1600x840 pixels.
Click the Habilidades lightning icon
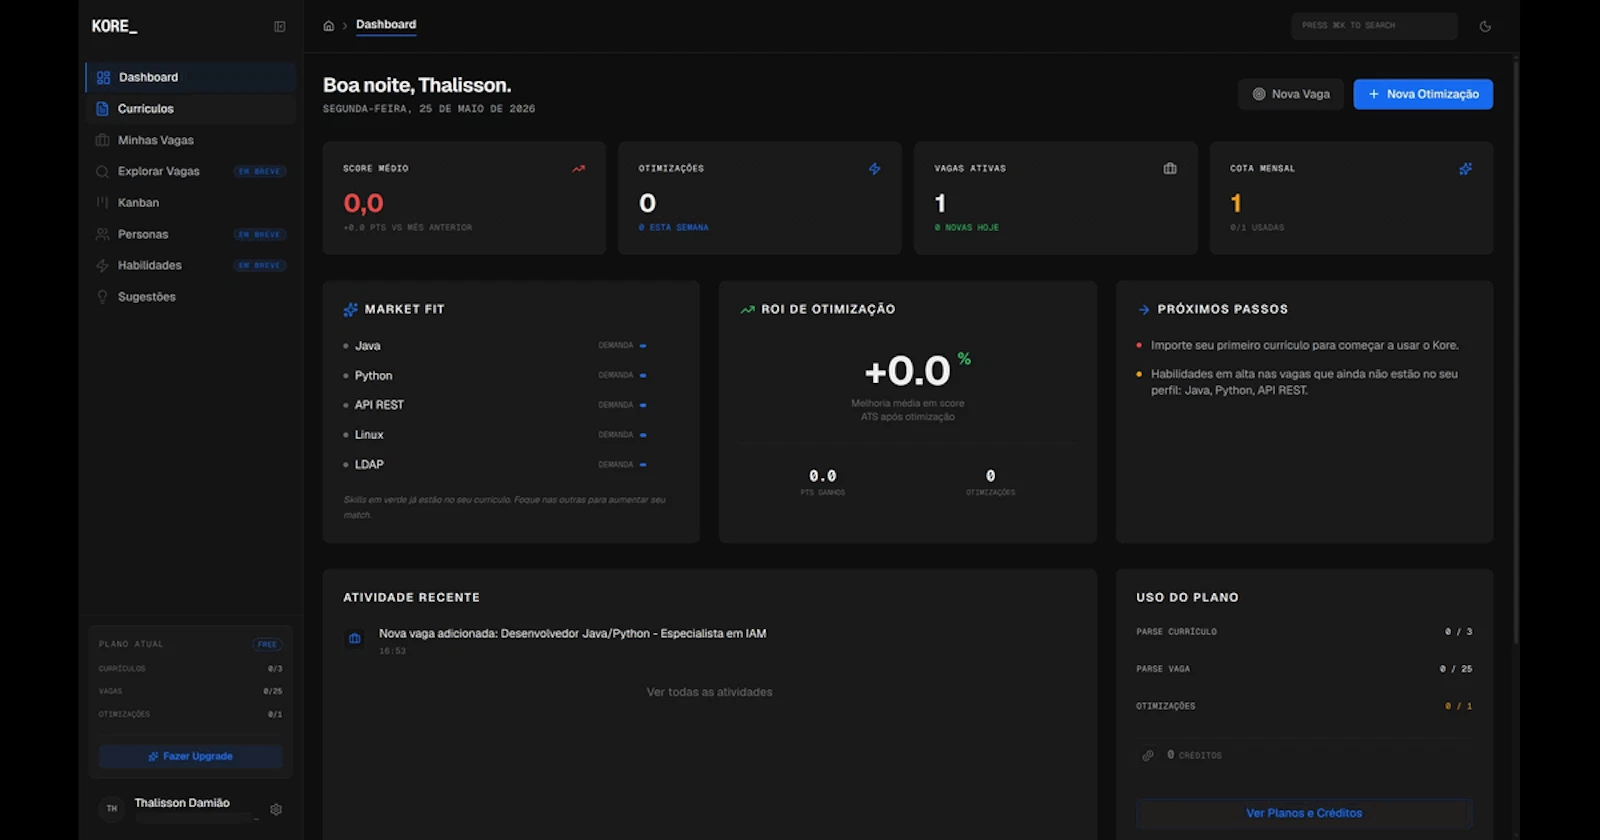[x=102, y=266]
